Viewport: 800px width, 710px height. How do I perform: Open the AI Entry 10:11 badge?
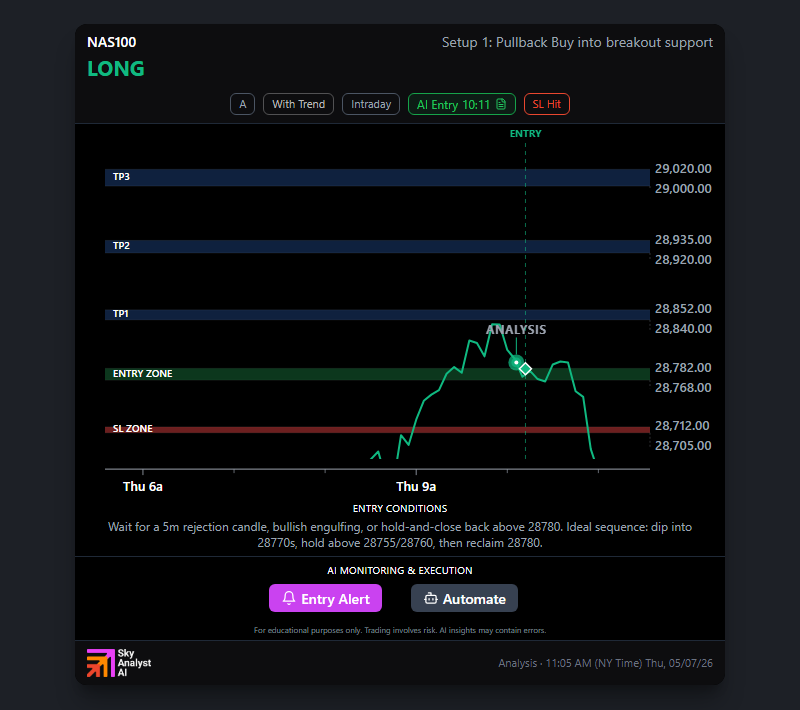(462, 104)
